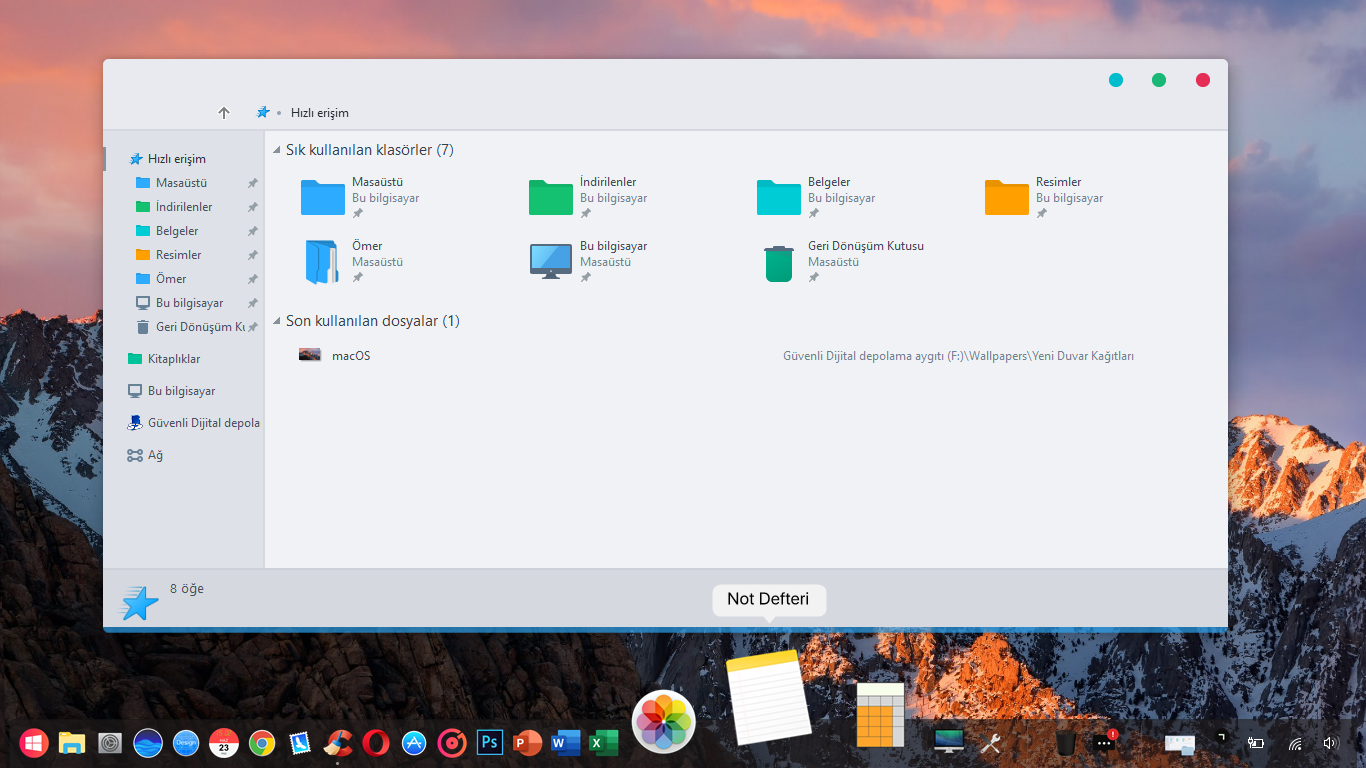Open the battery status tray icon

pos(1256,743)
